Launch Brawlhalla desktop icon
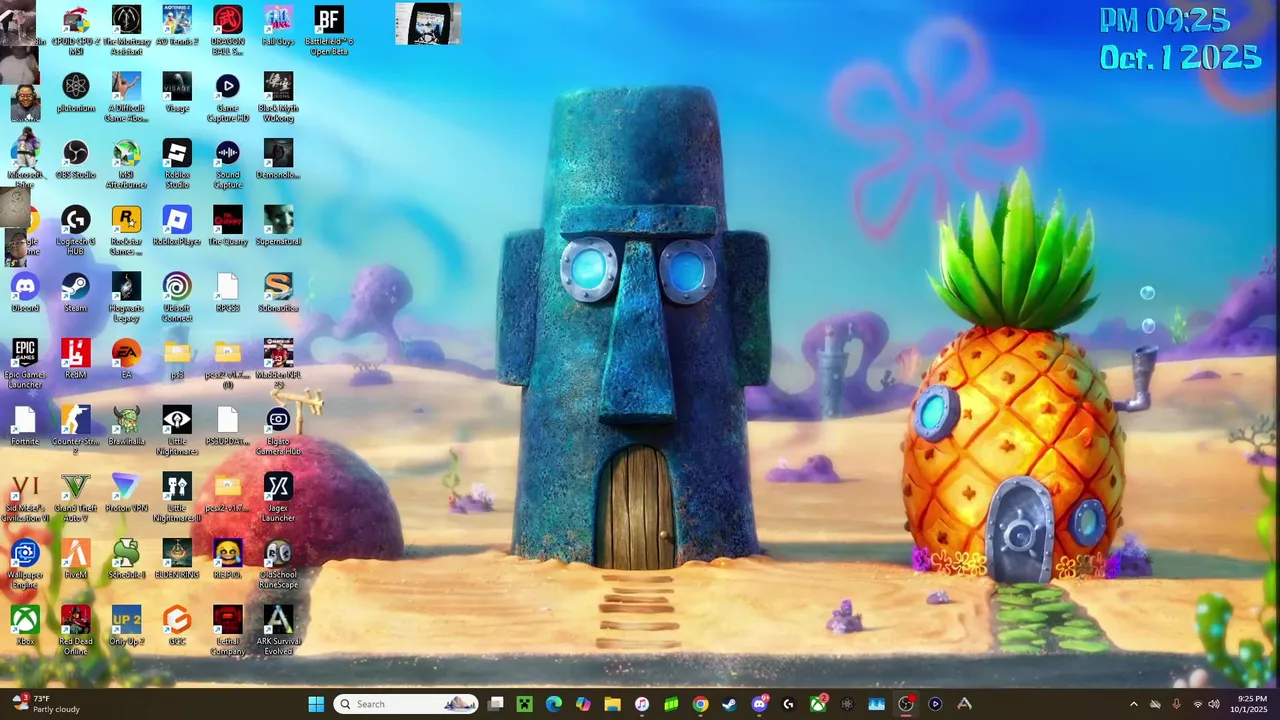Screen dimensions: 1280x720 pos(126,426)
